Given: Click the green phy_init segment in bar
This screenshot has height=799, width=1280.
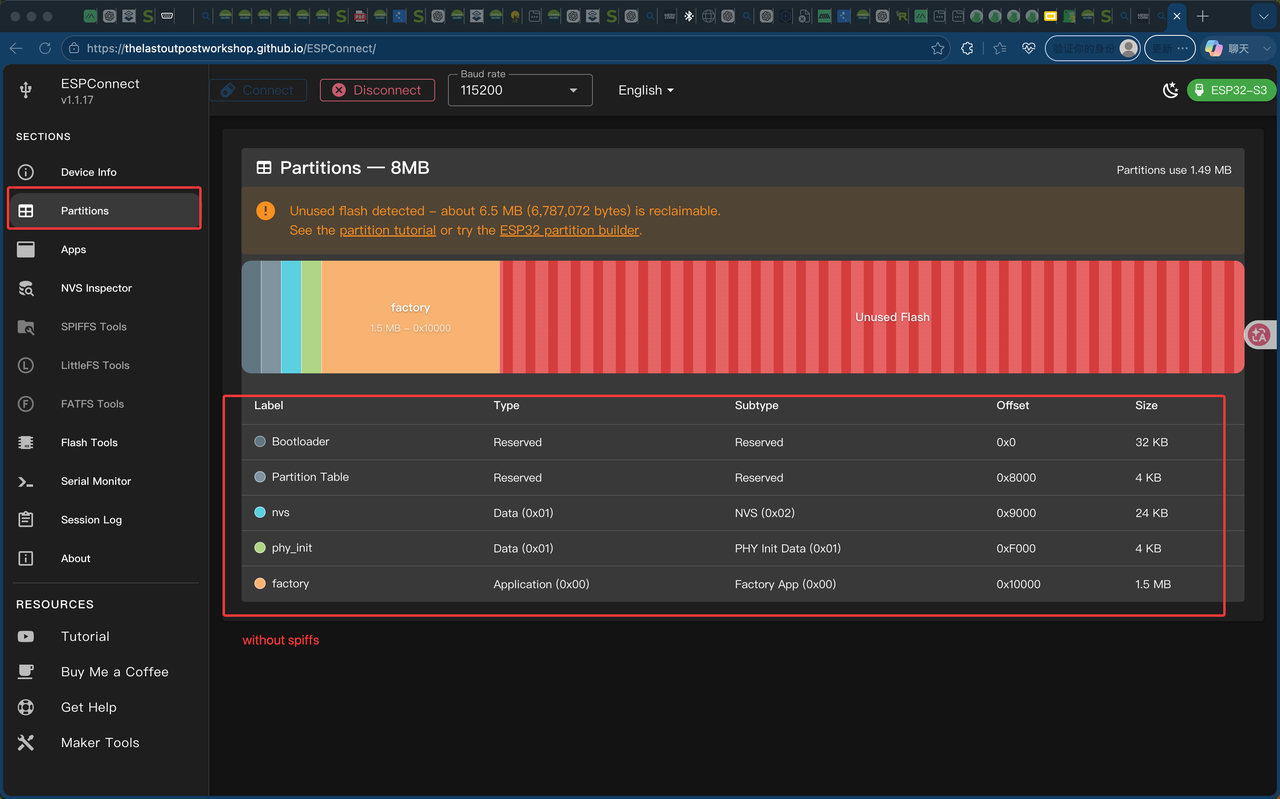Looking at the screenshot, I should point(311,317).
